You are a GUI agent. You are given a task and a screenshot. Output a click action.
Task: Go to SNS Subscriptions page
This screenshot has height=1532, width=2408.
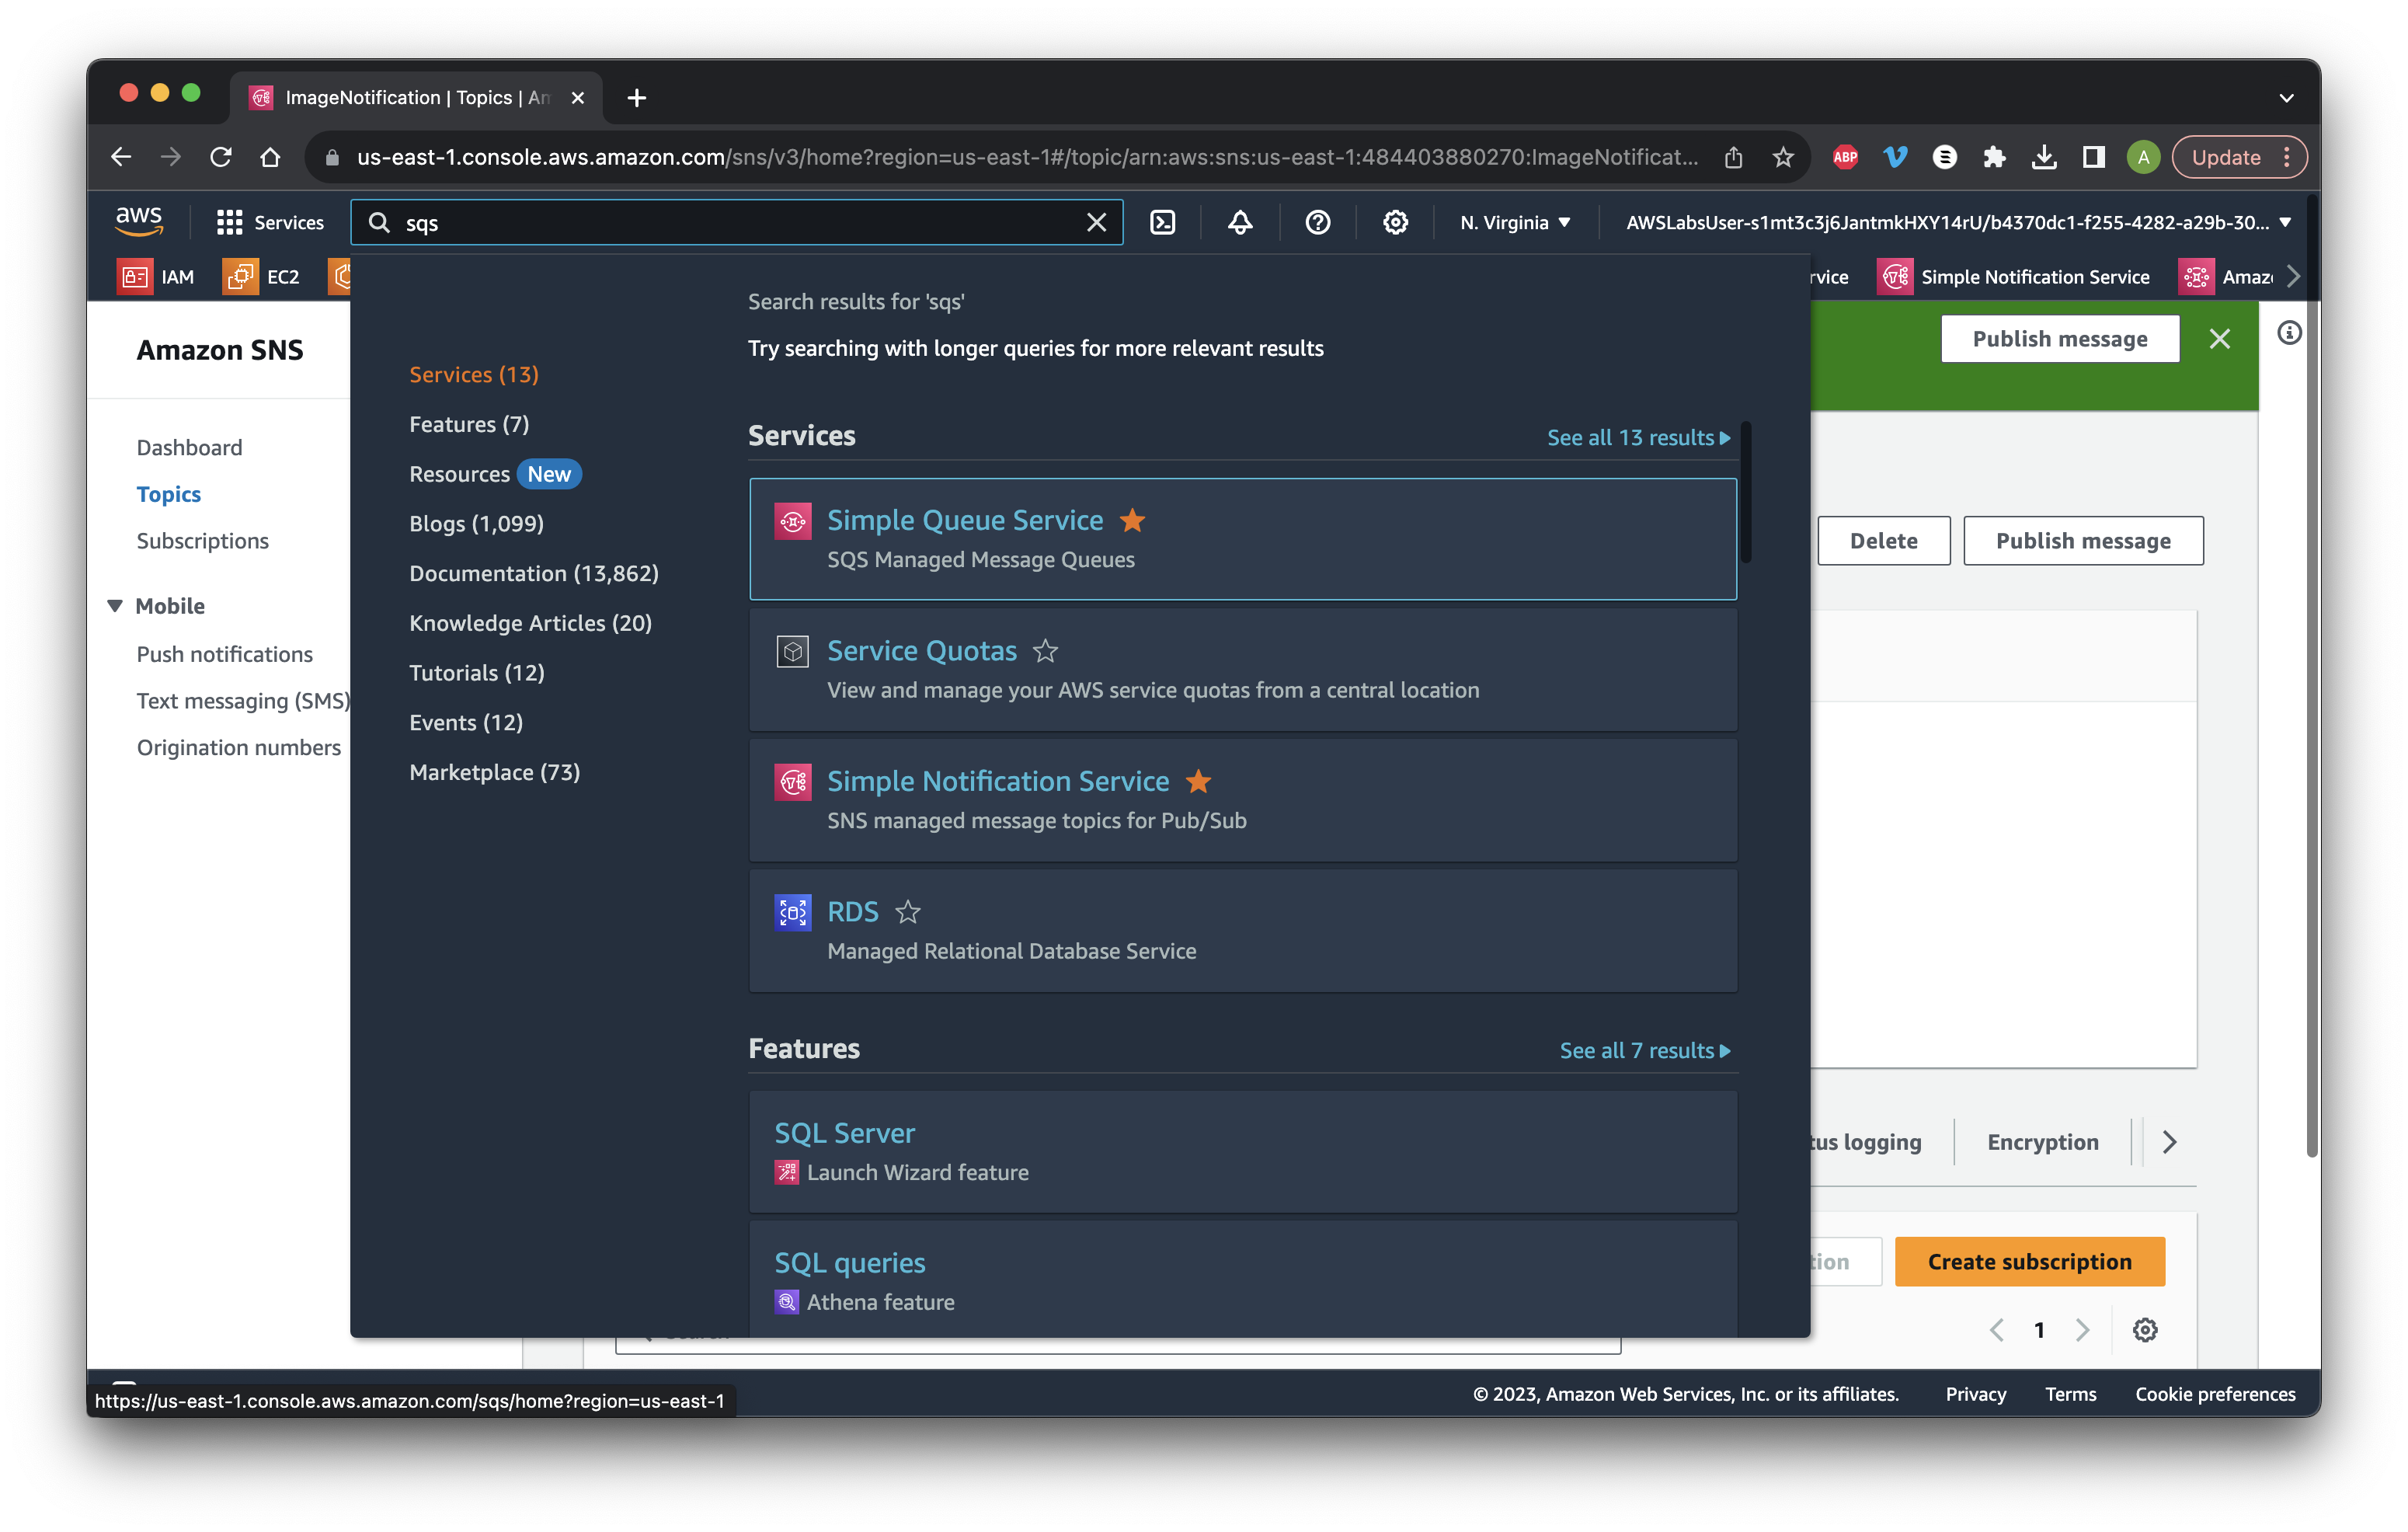coord(202,541)
